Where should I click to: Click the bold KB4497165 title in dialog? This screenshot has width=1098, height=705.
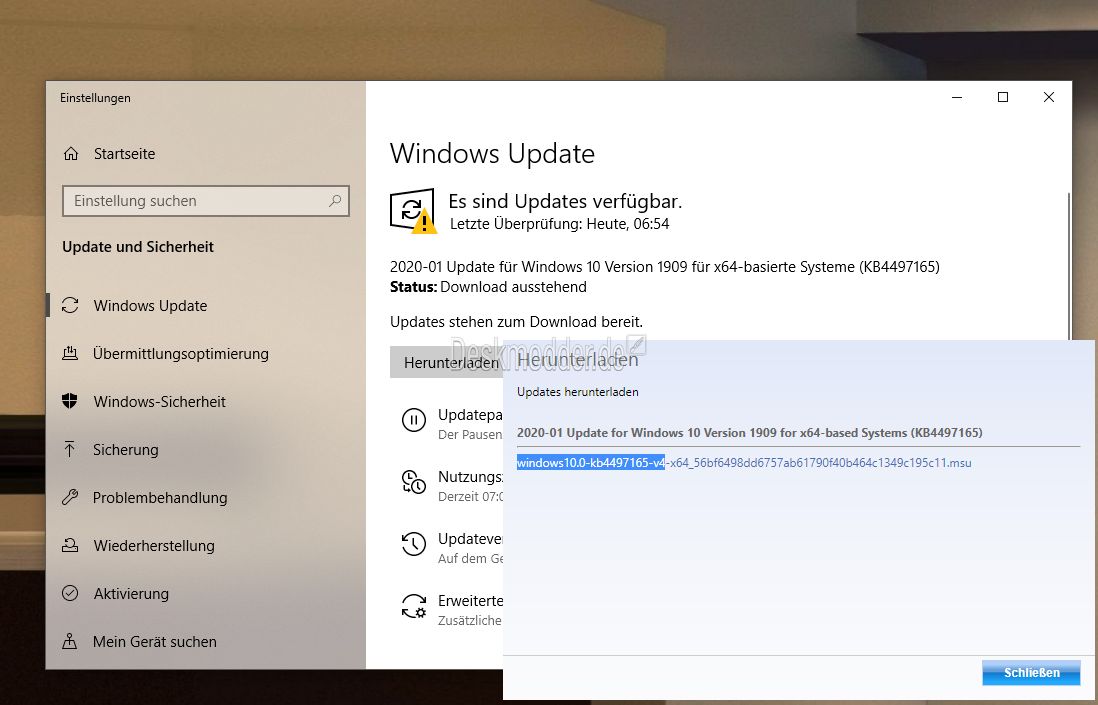(x=749, y=433)
